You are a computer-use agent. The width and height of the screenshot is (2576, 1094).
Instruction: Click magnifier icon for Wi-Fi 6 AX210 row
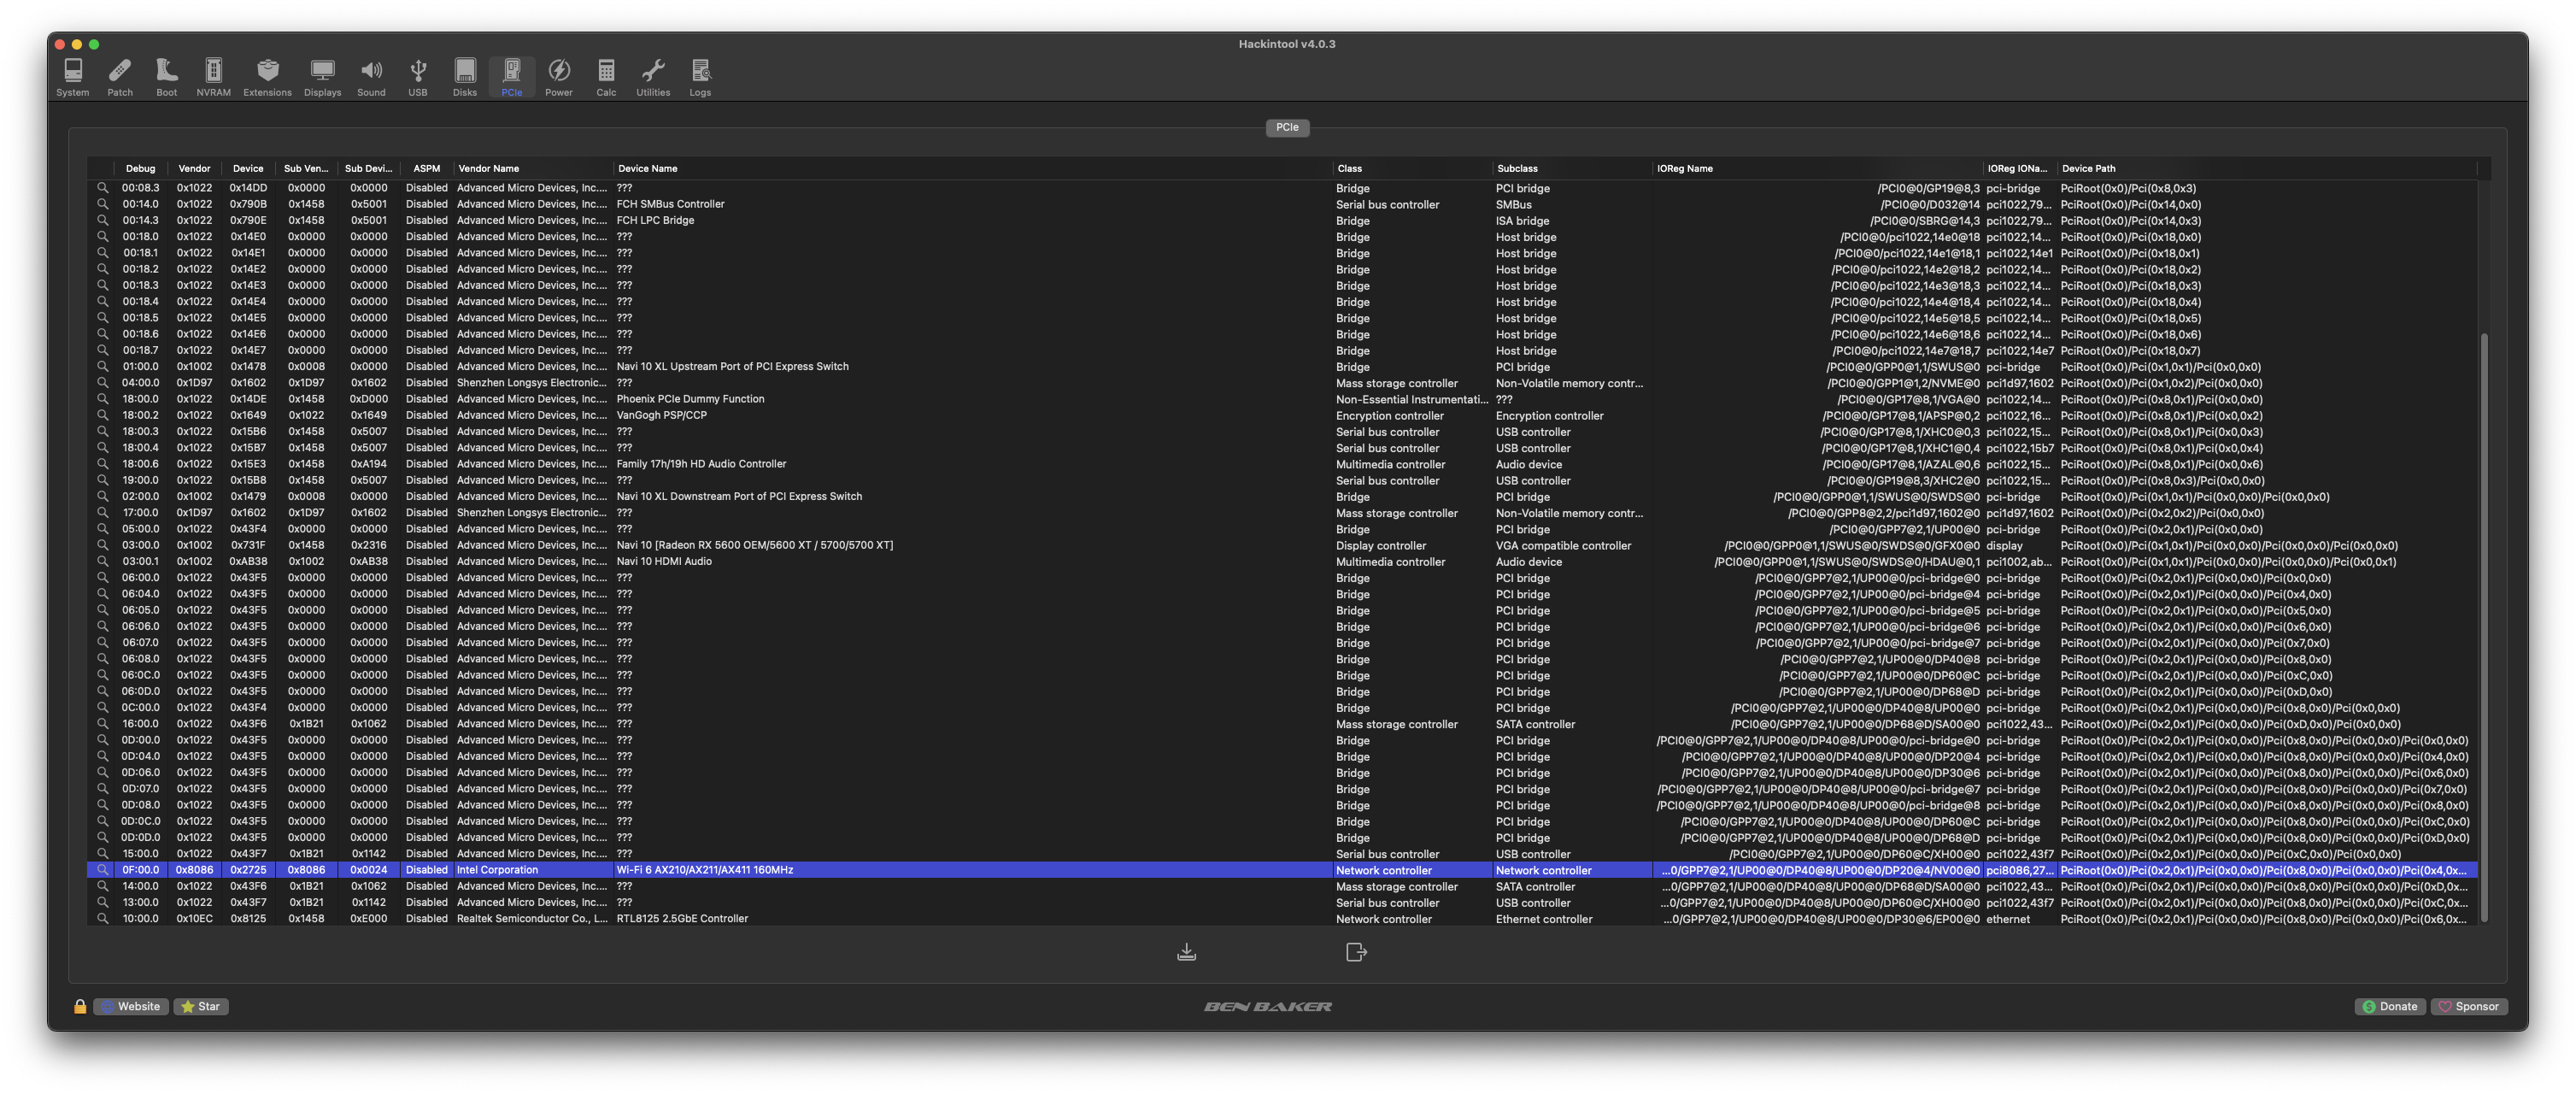point(102,870)
